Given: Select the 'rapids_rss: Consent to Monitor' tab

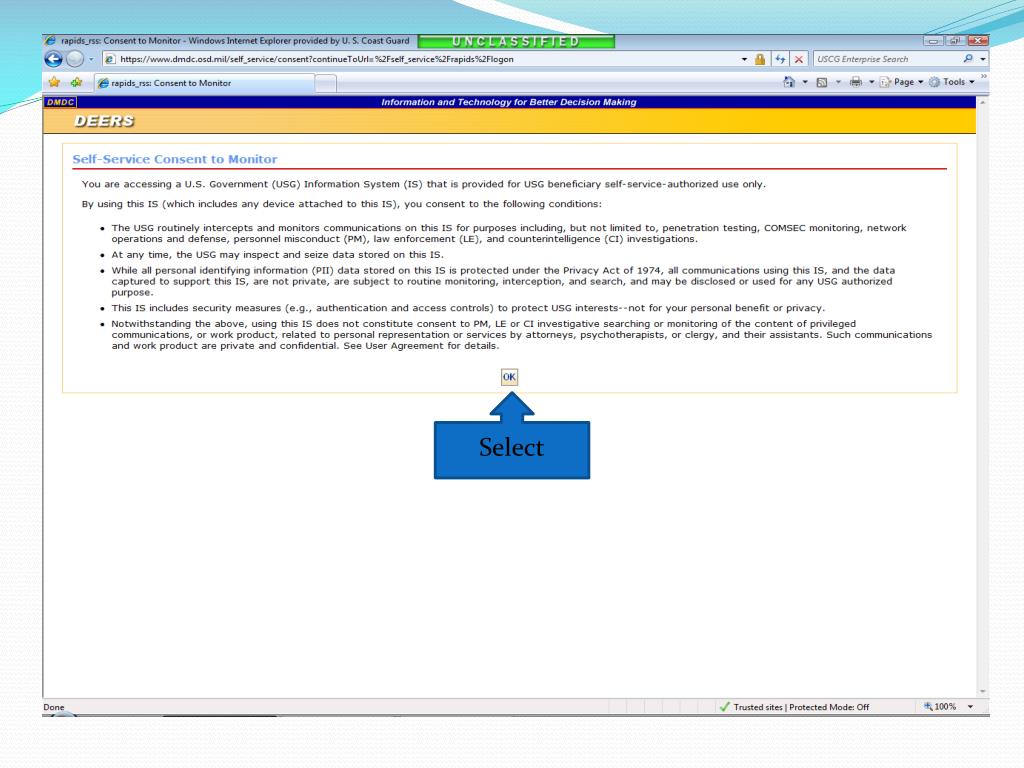Looking at the screenshot, I should [x=204, y=83].
